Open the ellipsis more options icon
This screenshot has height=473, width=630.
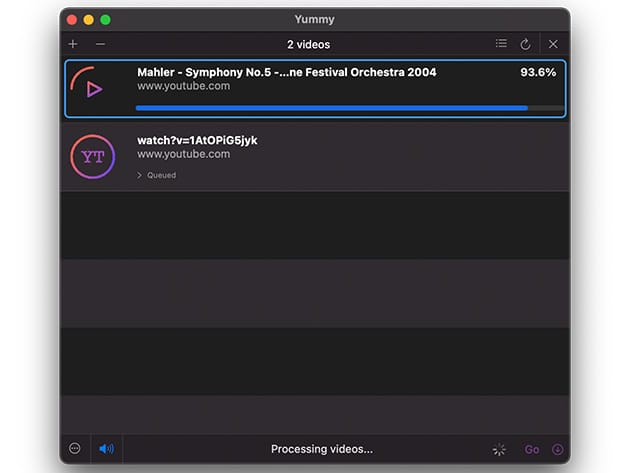coord(76,449)
